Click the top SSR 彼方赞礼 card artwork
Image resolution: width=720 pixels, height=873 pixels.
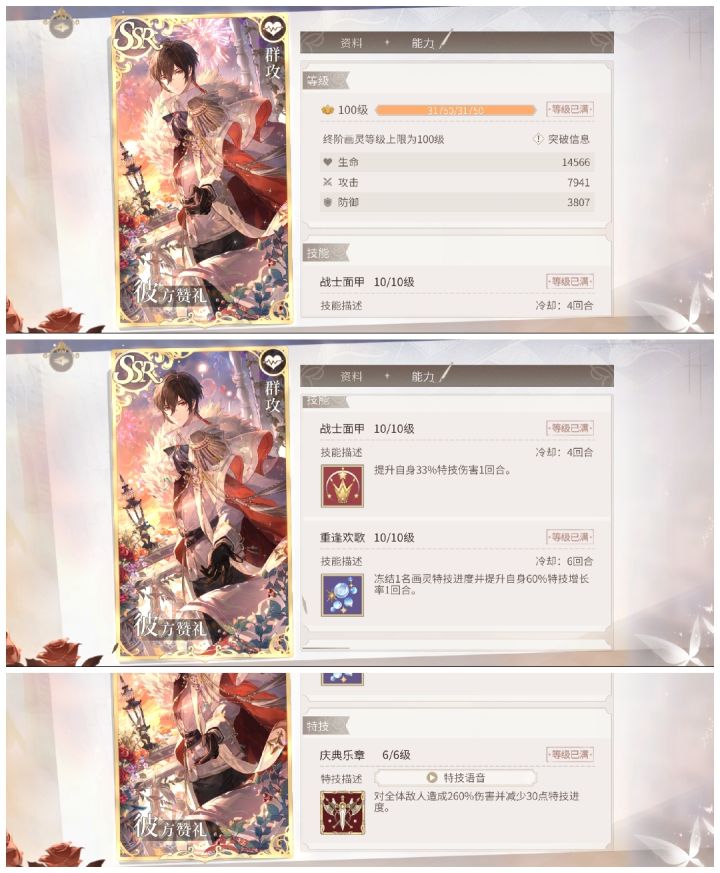pos(202,170)
